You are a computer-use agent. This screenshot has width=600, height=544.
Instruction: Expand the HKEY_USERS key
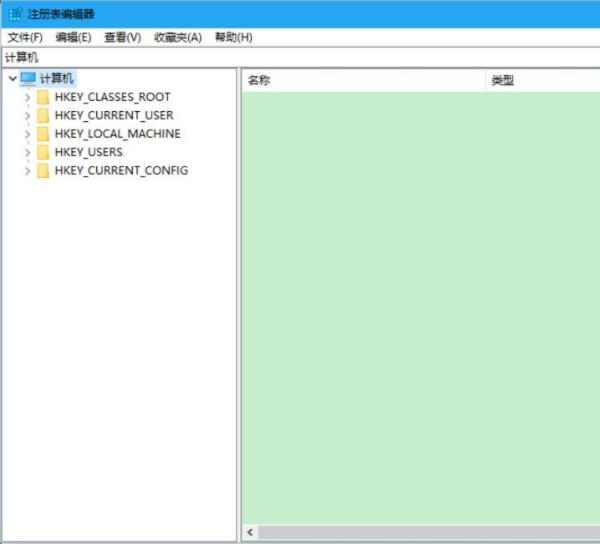click(x=27, y=152)
